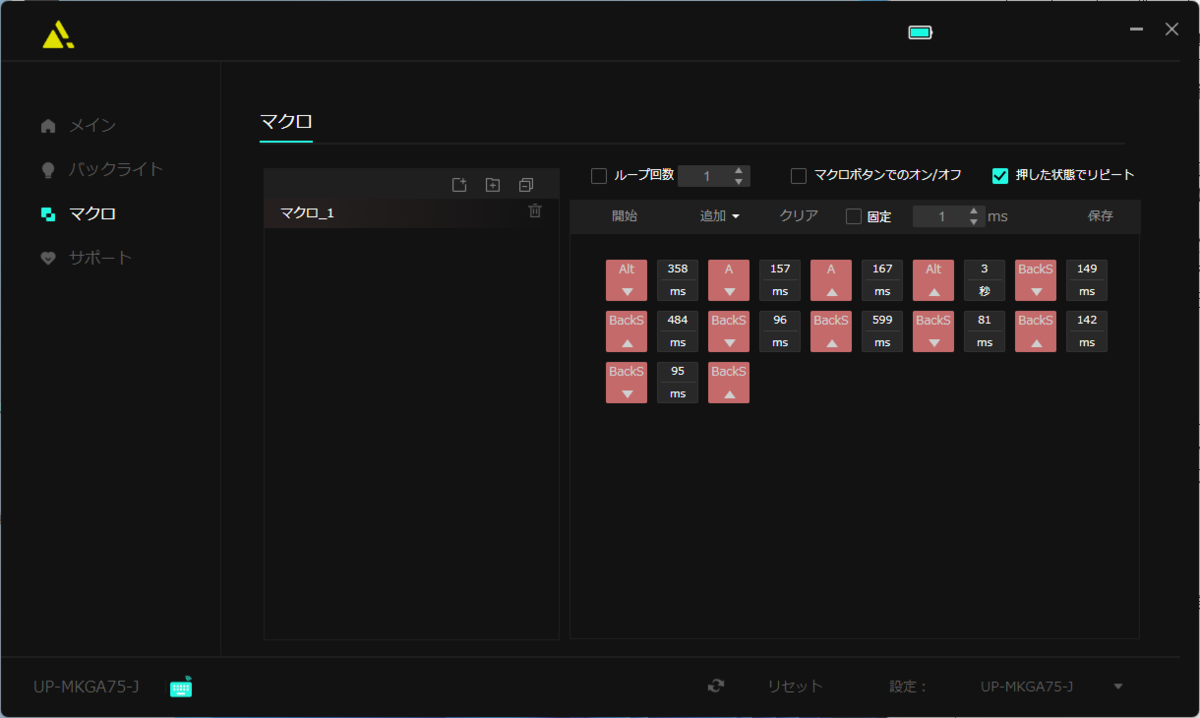
Task: Increase ループ回数 with the up arrow
Action: tap(739, 171)
